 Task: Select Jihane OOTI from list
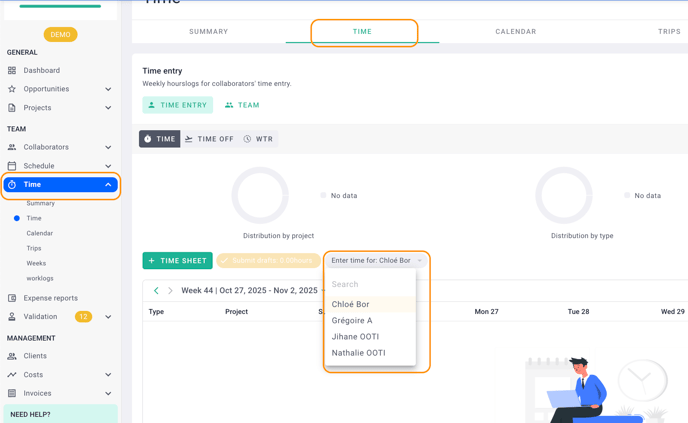click(x=355, y=337)
